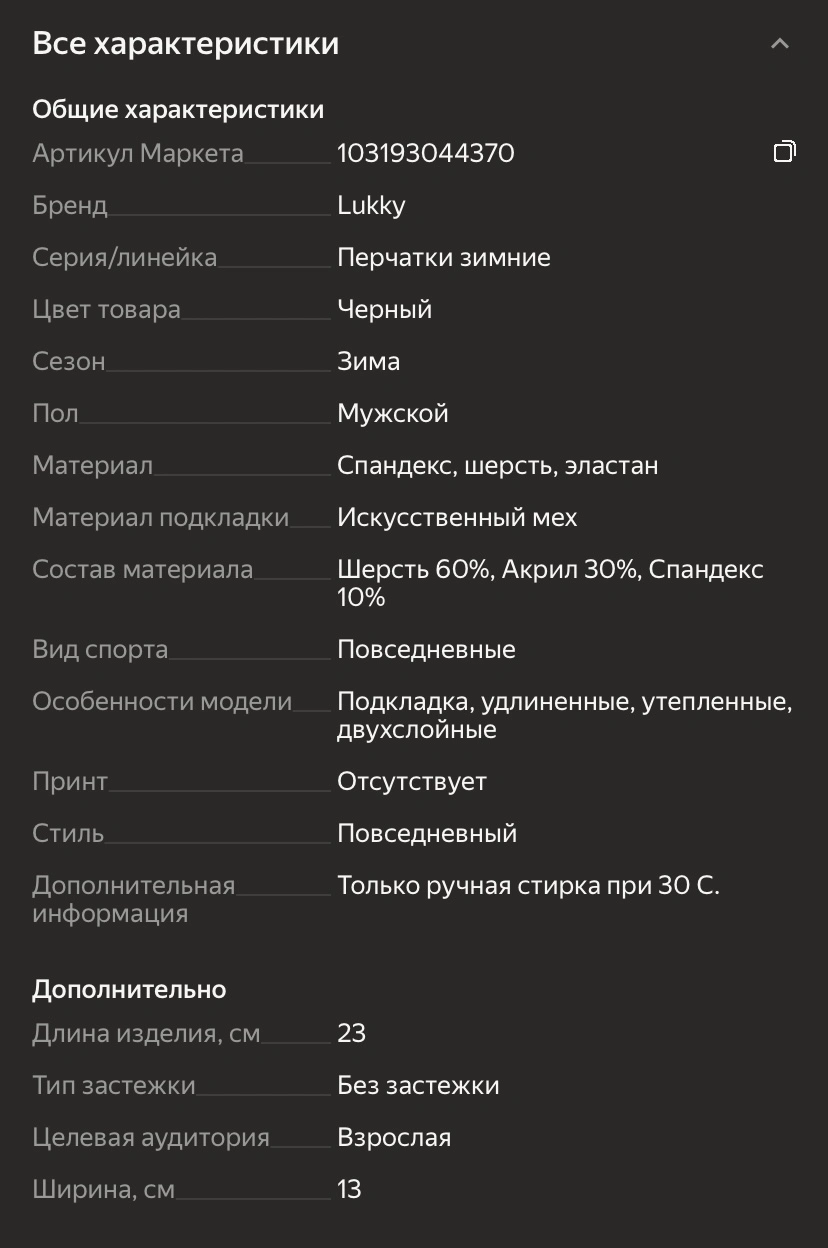Click the Отсутствует print value
Screen dimensions: 828x1248
pyautogui.click(x=412, y=781)
